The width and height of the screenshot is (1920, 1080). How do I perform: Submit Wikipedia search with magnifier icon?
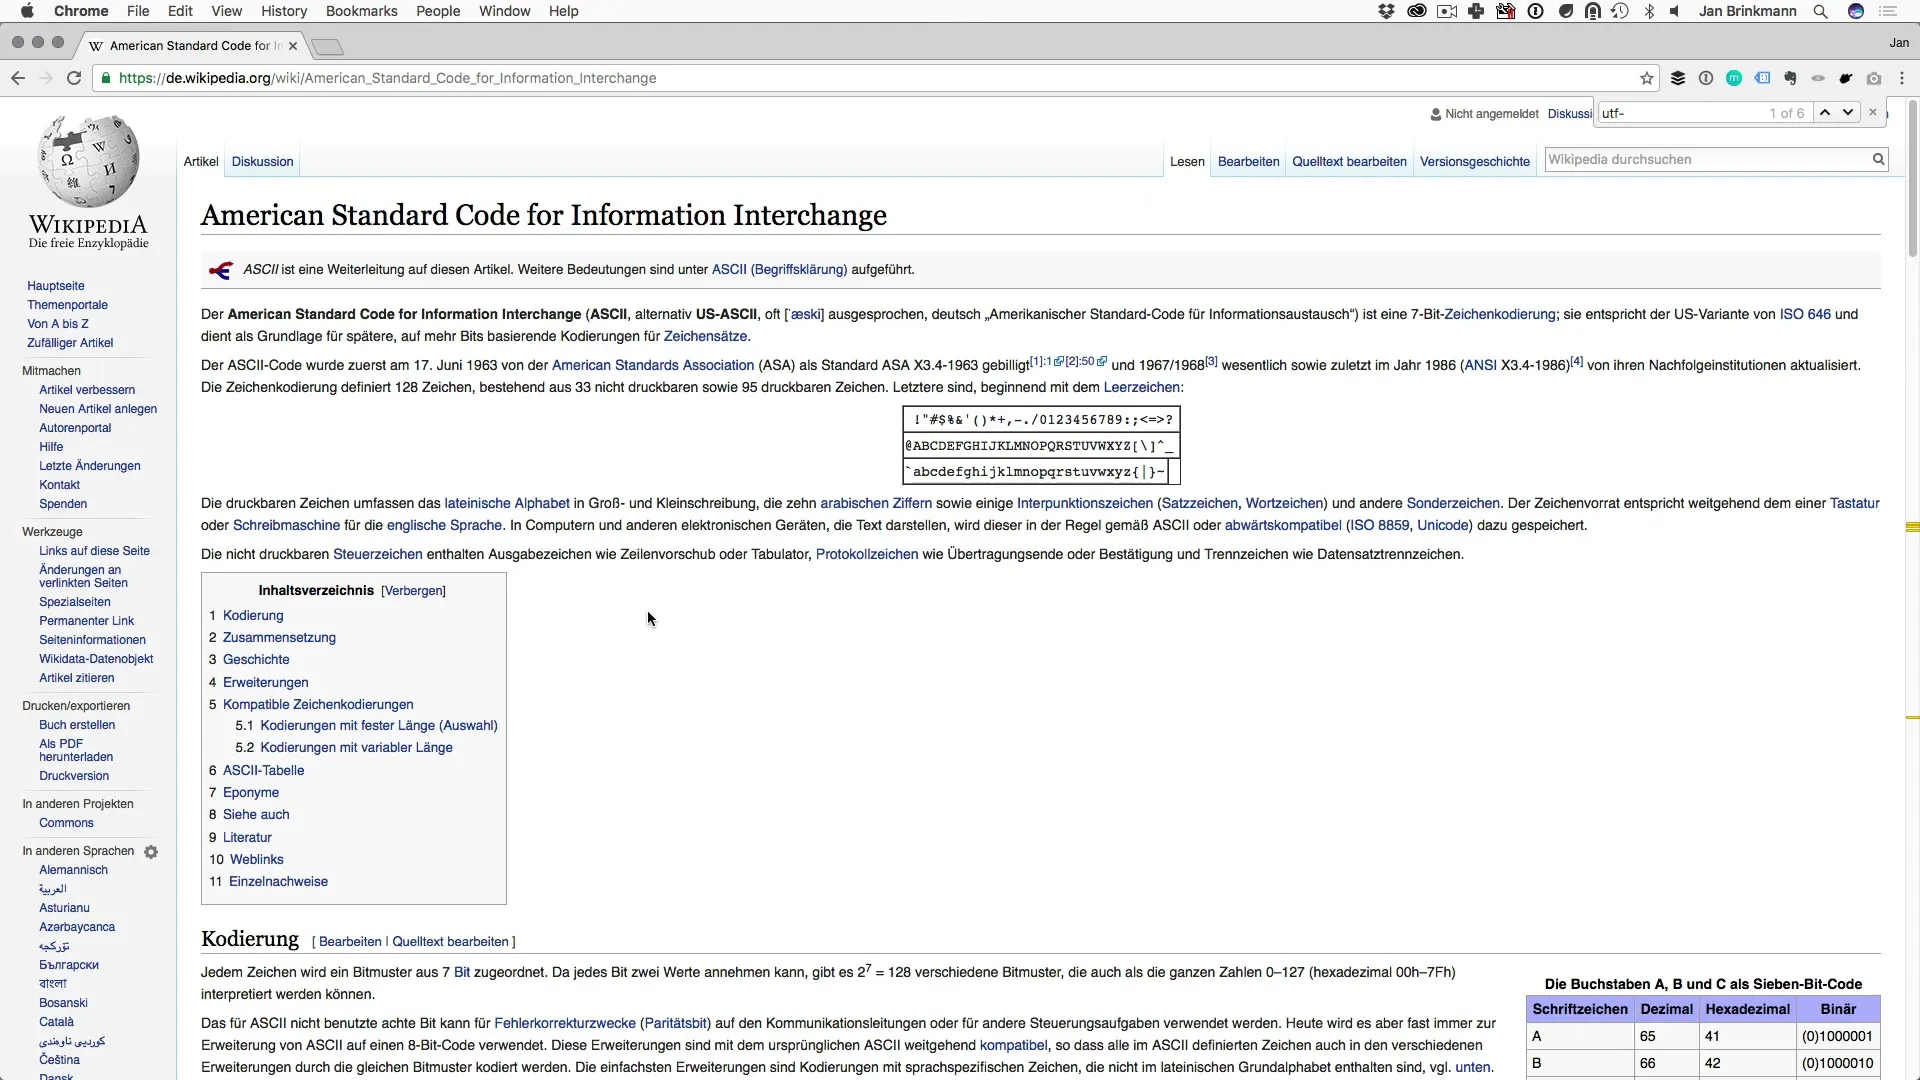point(1878,159)
